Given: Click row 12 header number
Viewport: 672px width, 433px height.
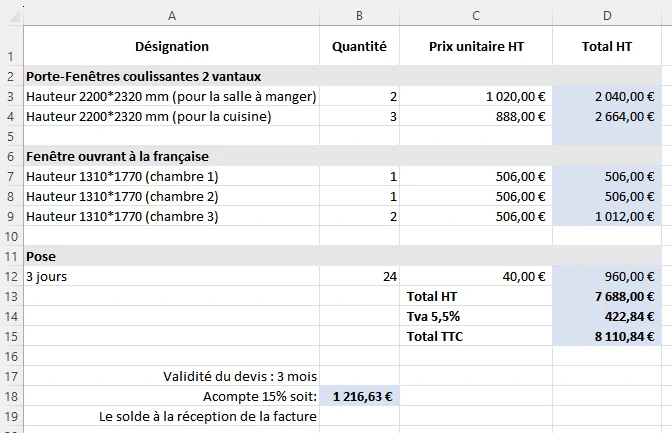Looking at the screenshot, I should (11, 276).
